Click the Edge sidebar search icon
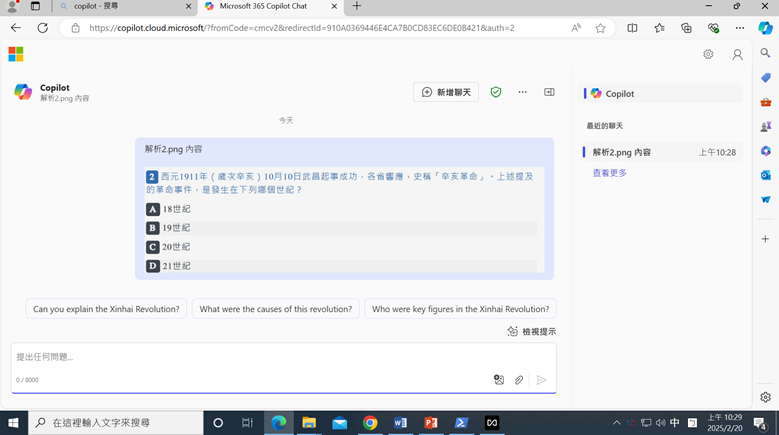This screenshot has height=435, width=779. coord(765,53)
